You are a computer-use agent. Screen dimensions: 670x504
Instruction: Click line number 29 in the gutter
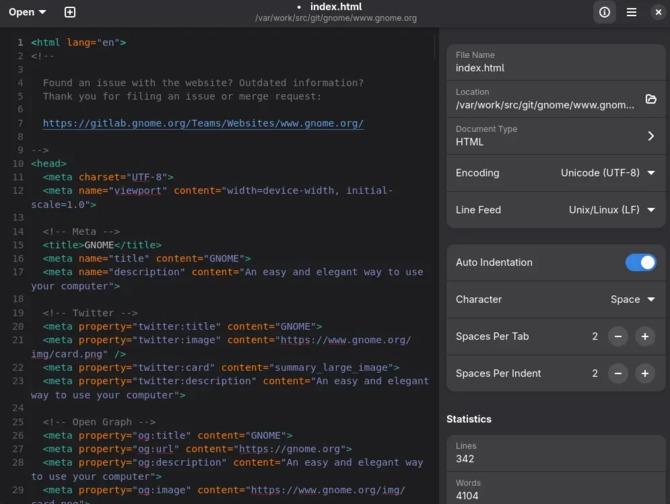click(x=18, y=490)
